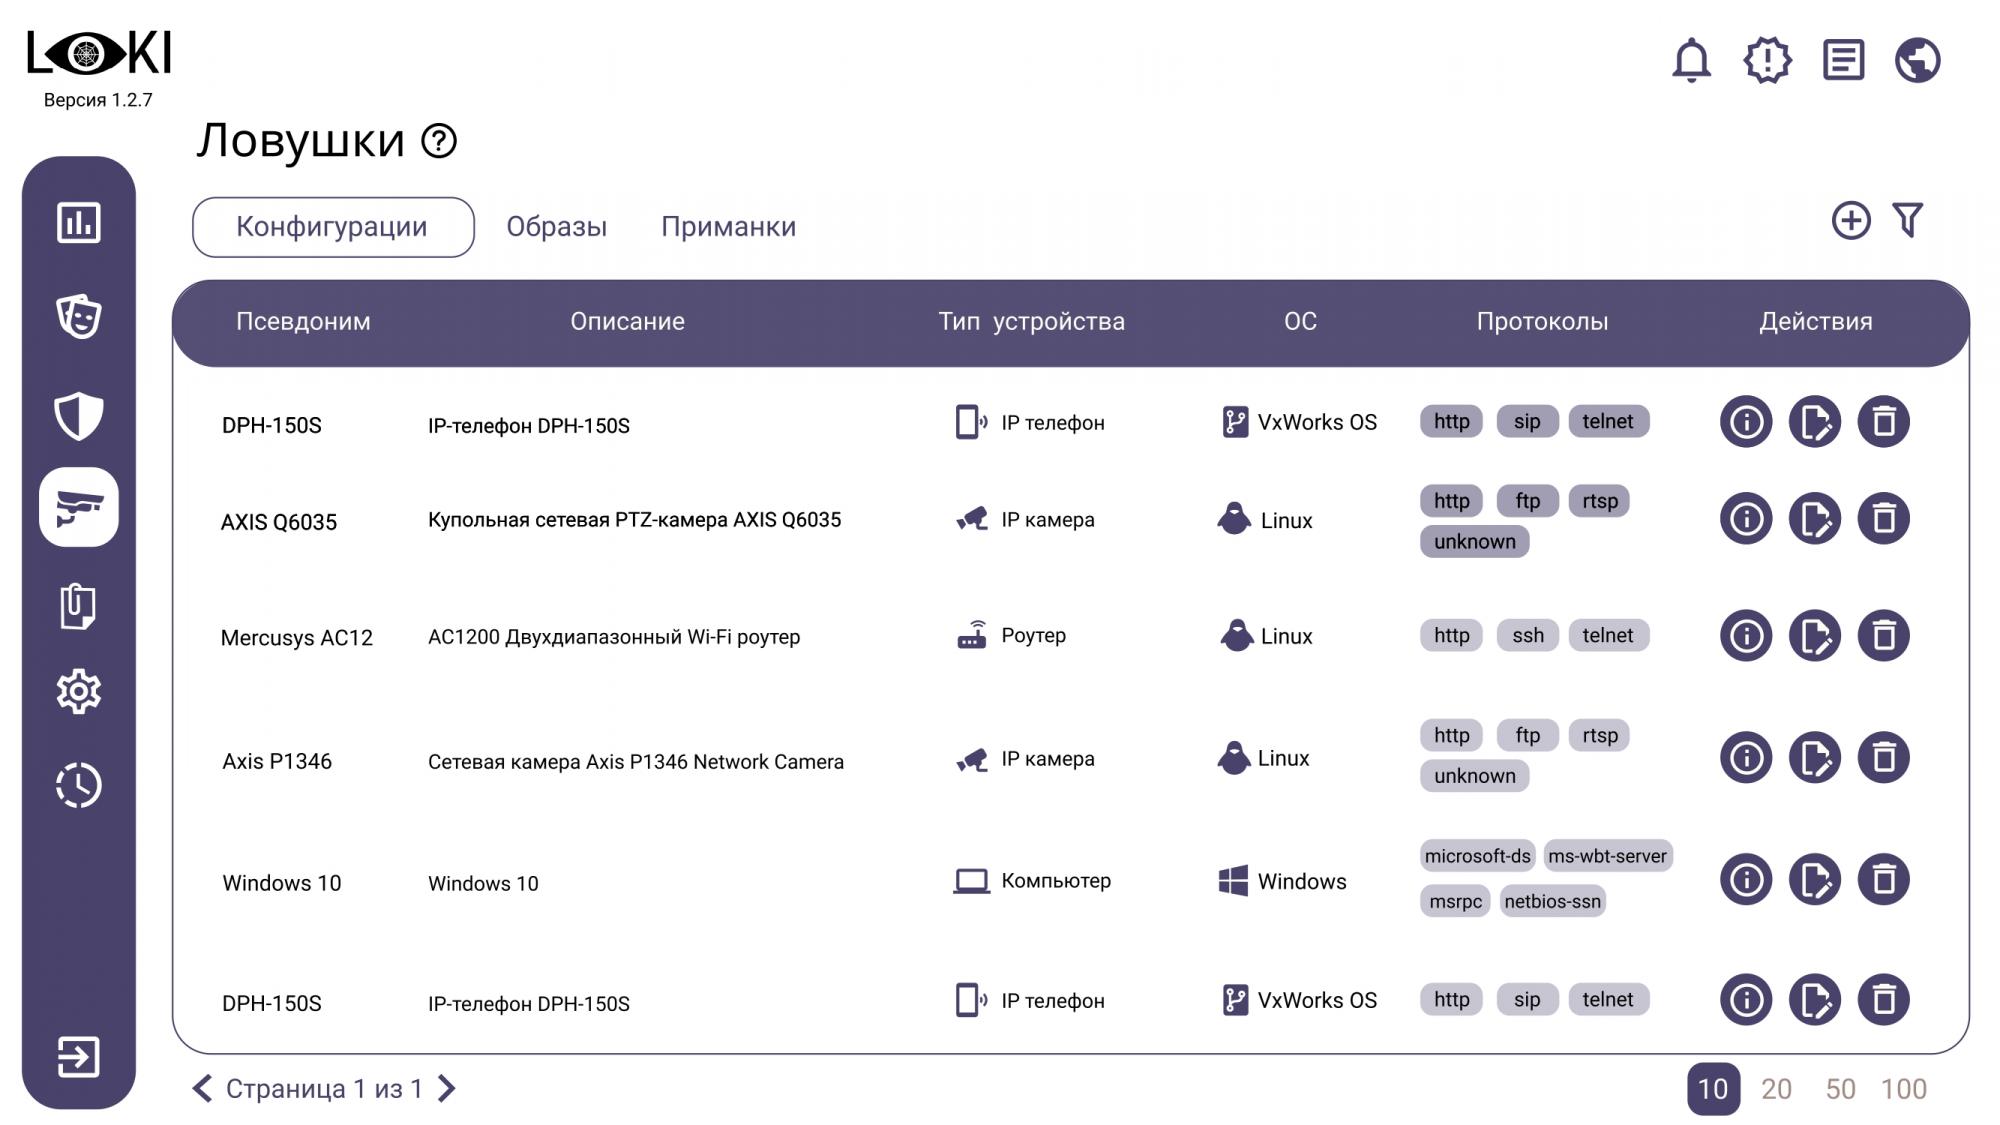Click the alert badge icon in header
Screen dimensions: 2000x1125
click(1767, 60)
